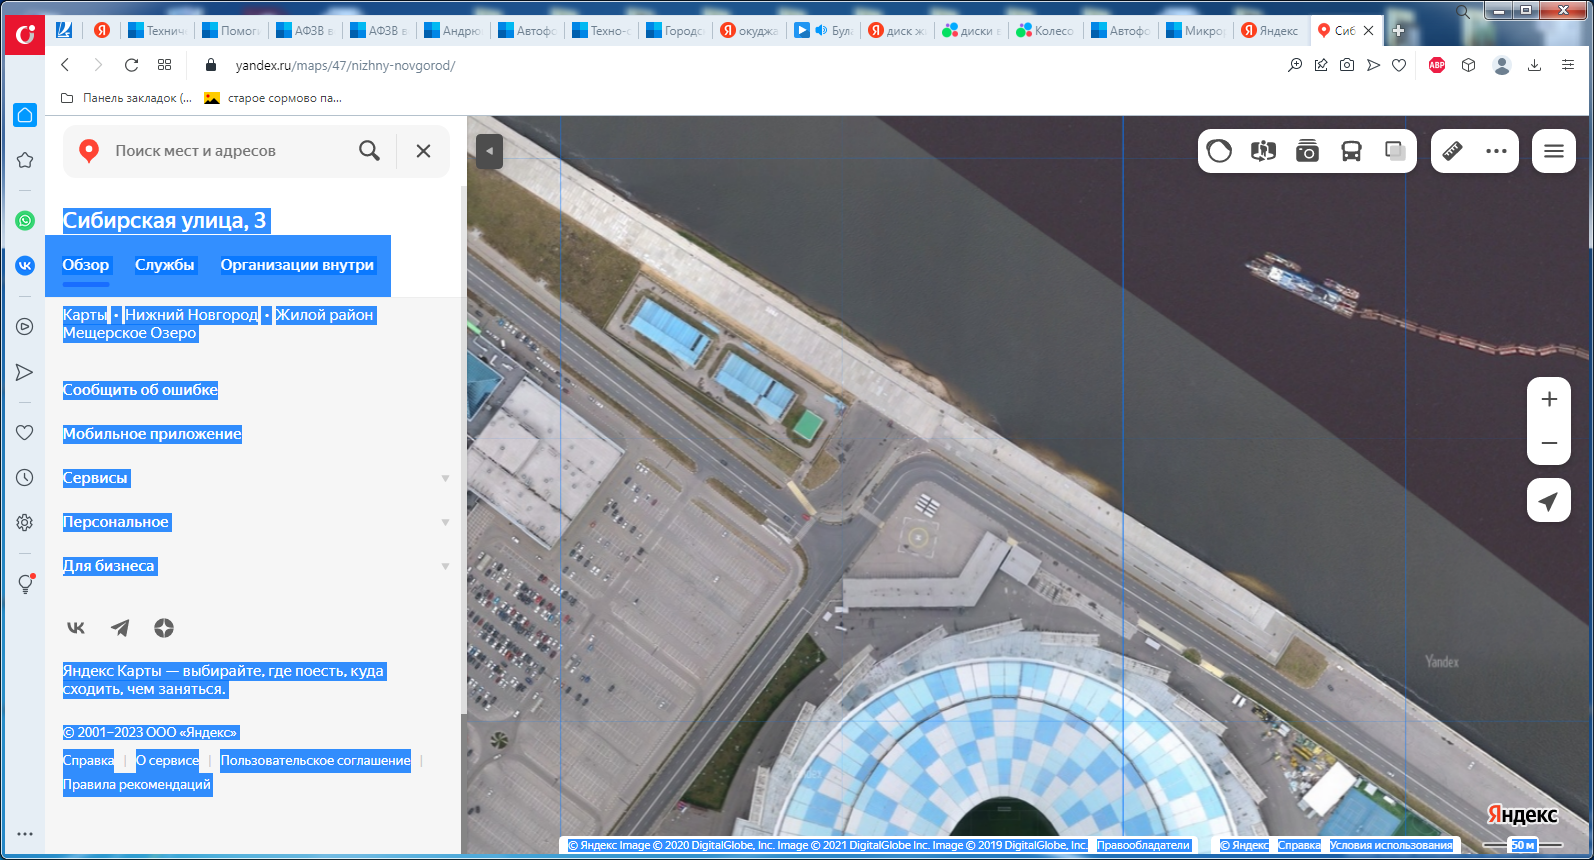
Task: Open the Yandex Maps hamburger menu
Action: [1554, 151]
